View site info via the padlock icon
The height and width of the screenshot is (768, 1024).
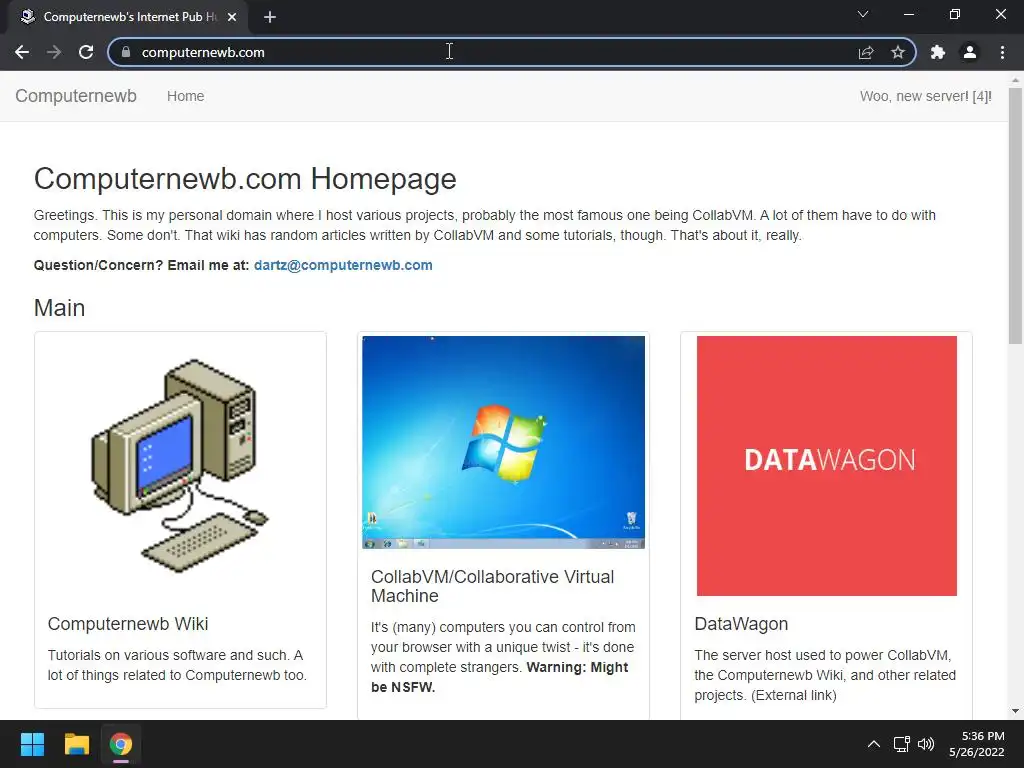pyautogui.click(x=126, y=52)
